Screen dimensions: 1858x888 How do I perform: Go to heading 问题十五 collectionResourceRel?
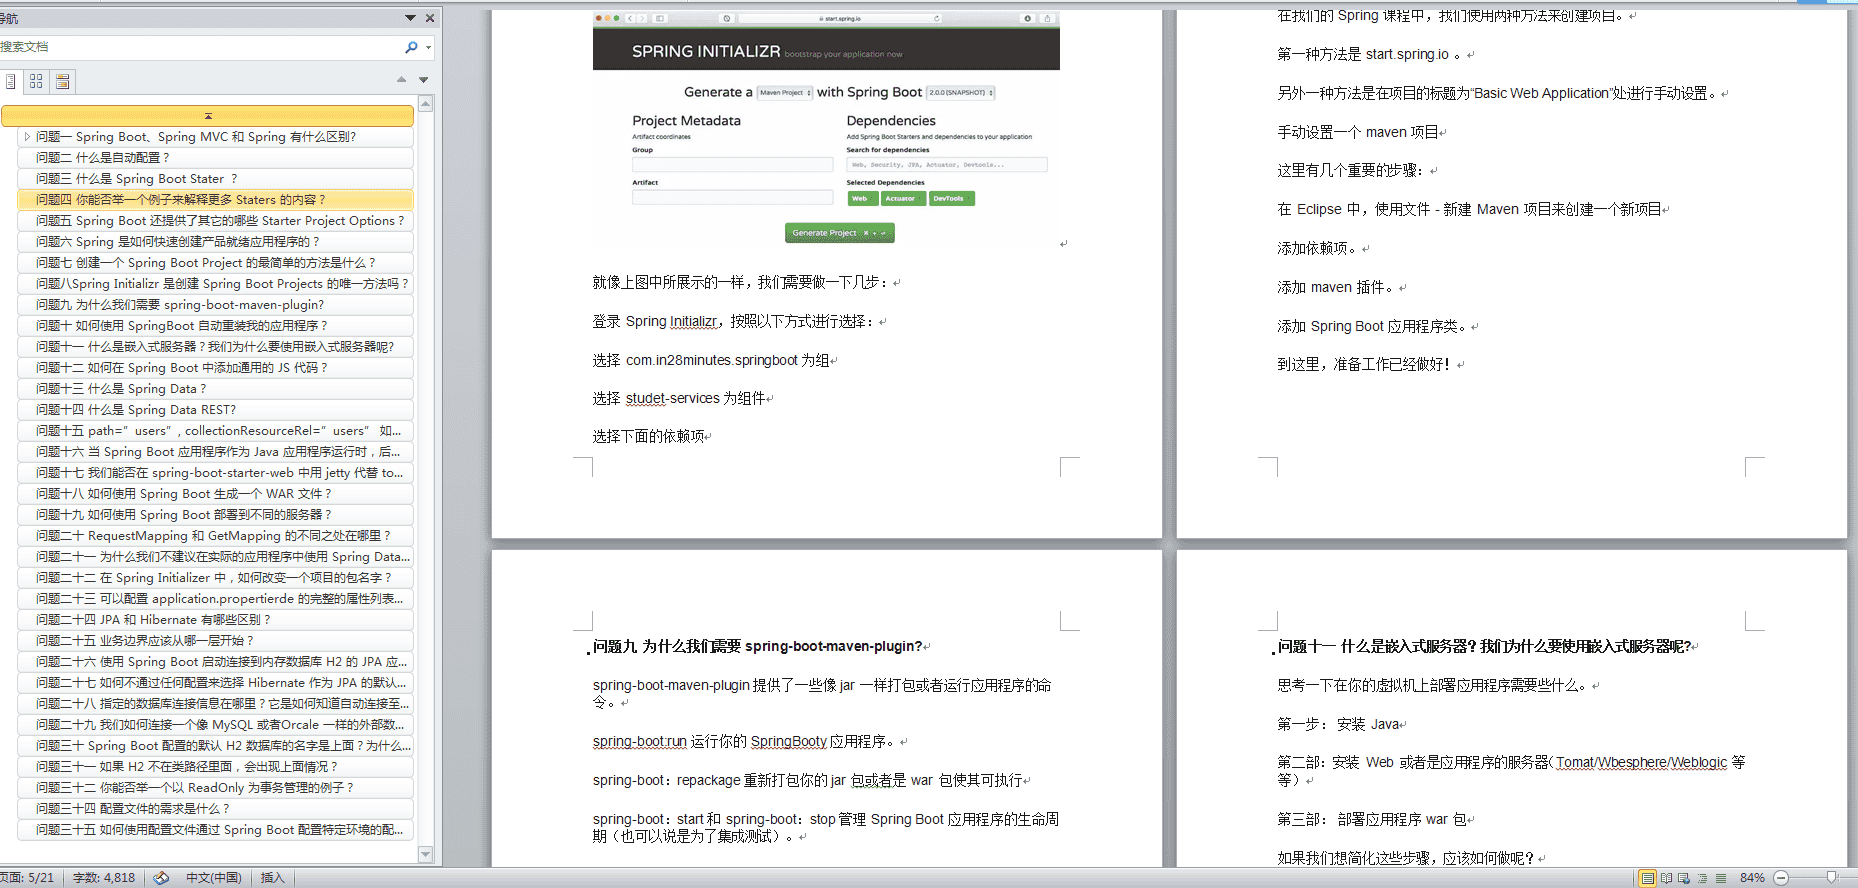click(x=216, y=431)
